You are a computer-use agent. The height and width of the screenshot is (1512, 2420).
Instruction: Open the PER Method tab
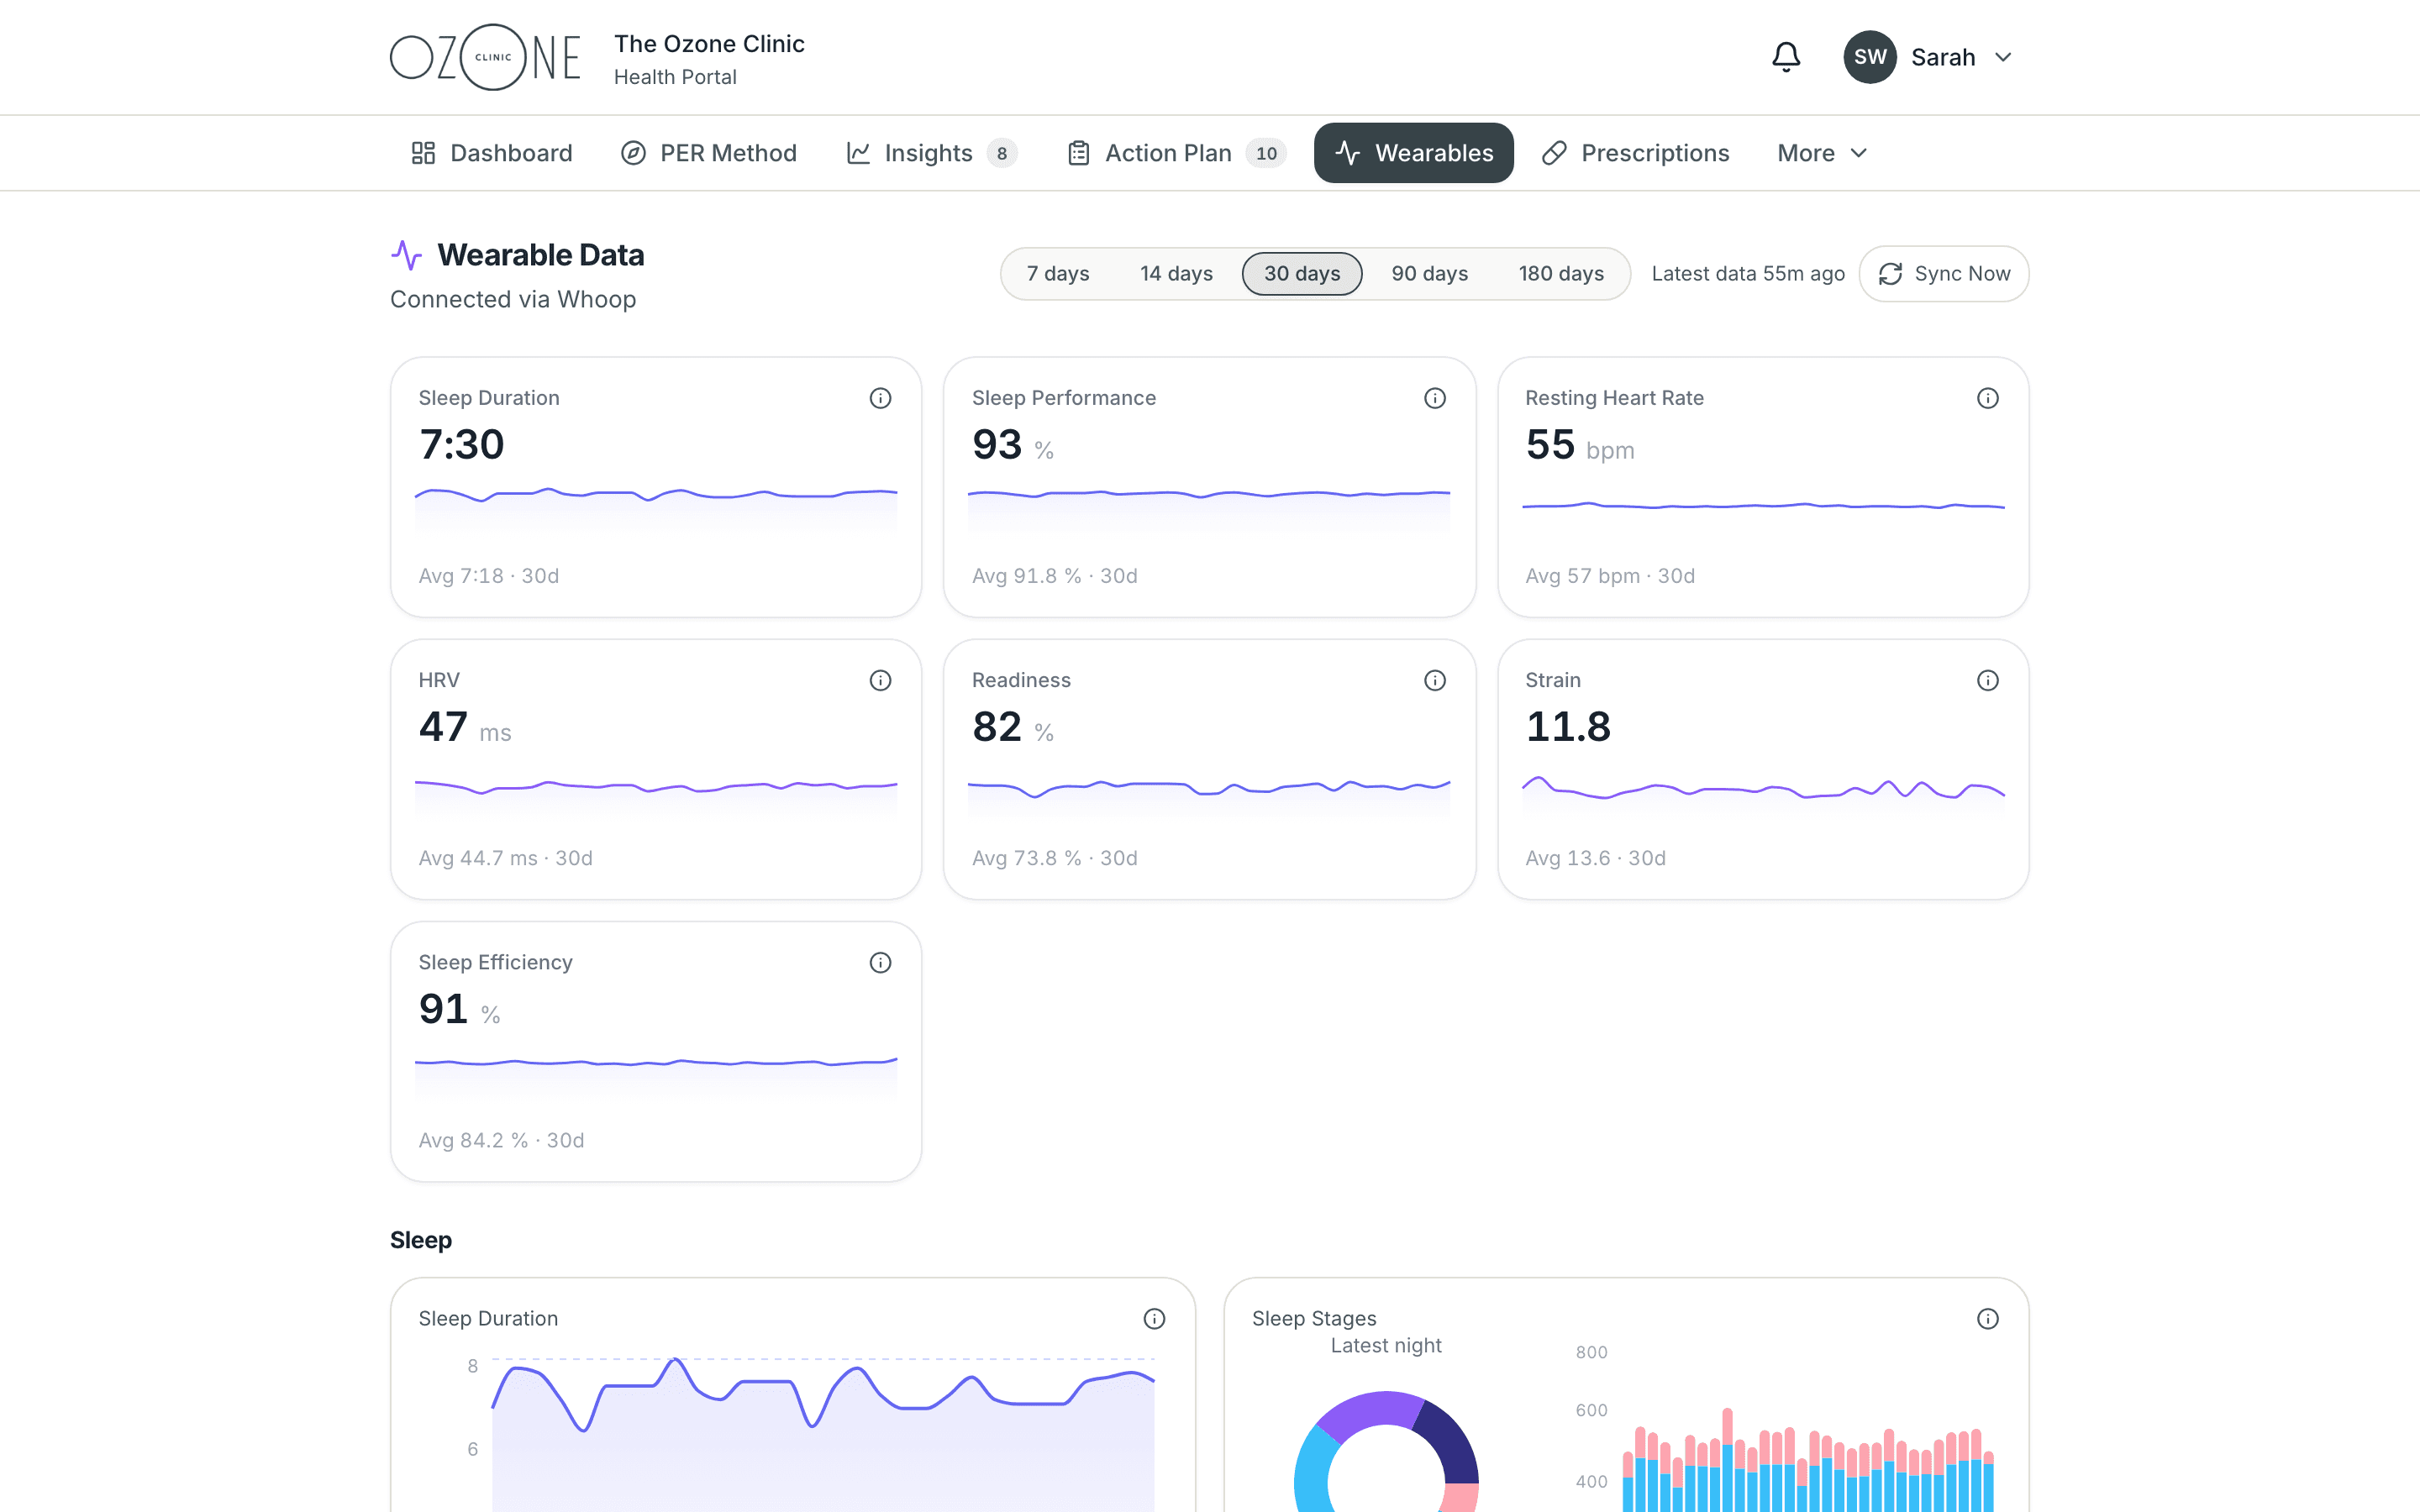point(709,153)
